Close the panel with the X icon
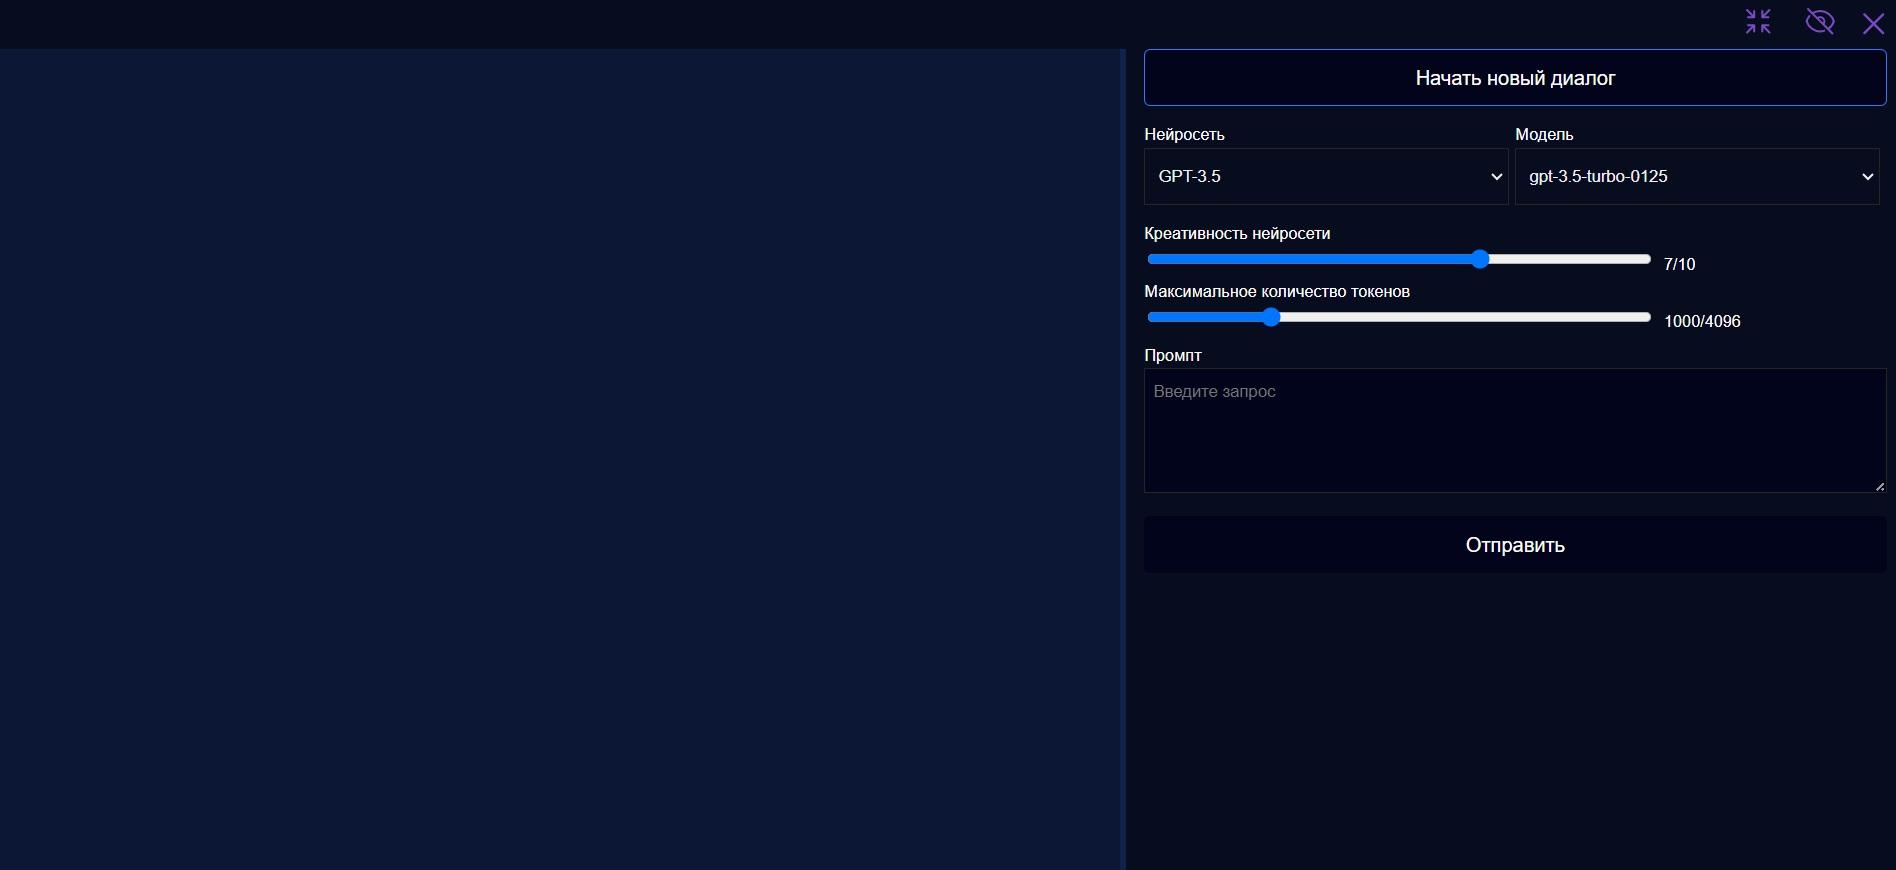 coord(1873,23)
